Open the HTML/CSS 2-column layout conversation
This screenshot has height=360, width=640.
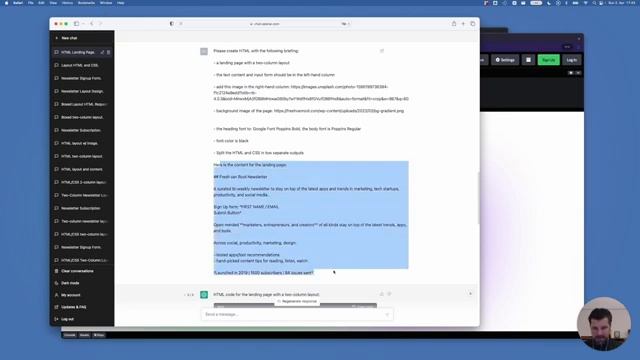[x=82, y=182]
